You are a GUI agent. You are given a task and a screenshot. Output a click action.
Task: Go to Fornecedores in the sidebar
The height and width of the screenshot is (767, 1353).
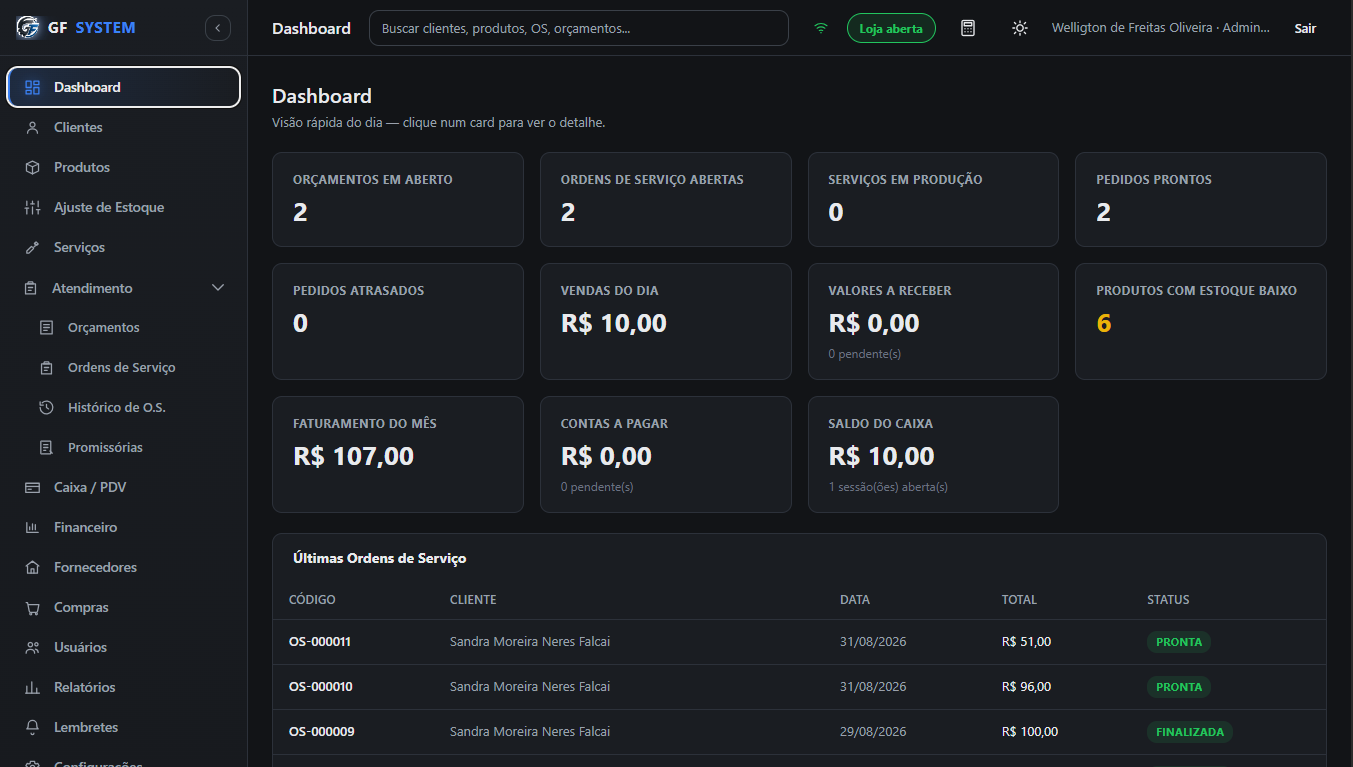(124, 567)
